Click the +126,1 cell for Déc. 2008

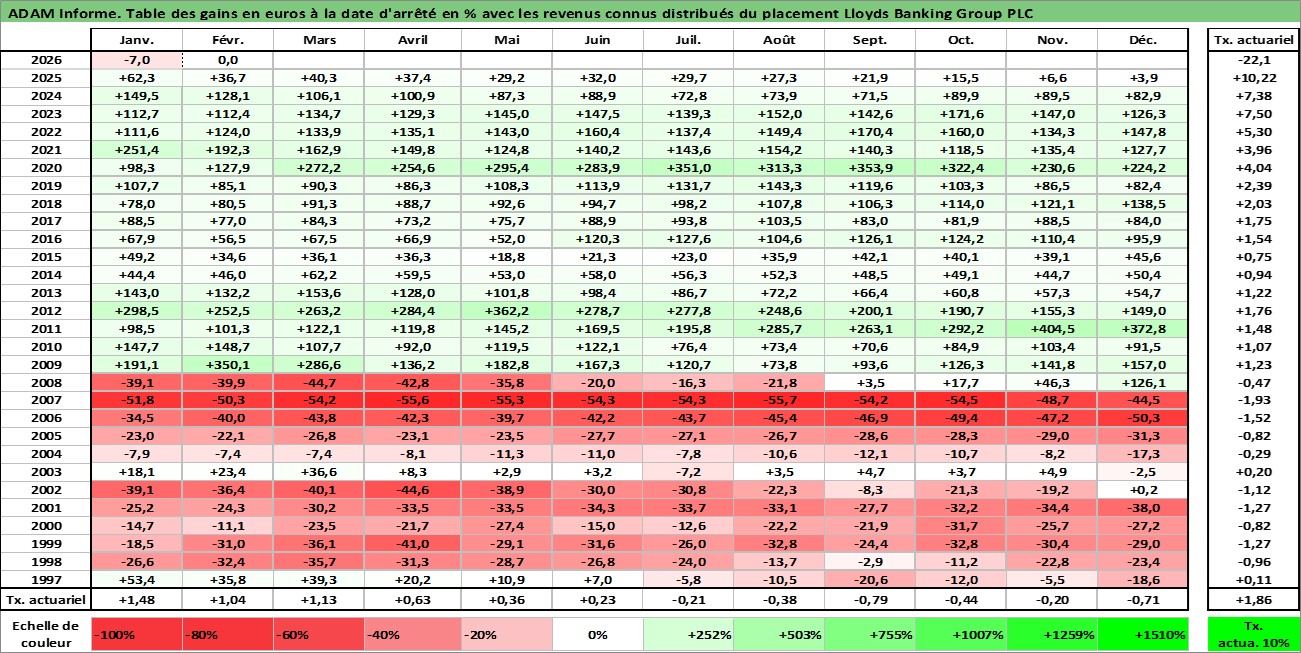coord(1143,383)
